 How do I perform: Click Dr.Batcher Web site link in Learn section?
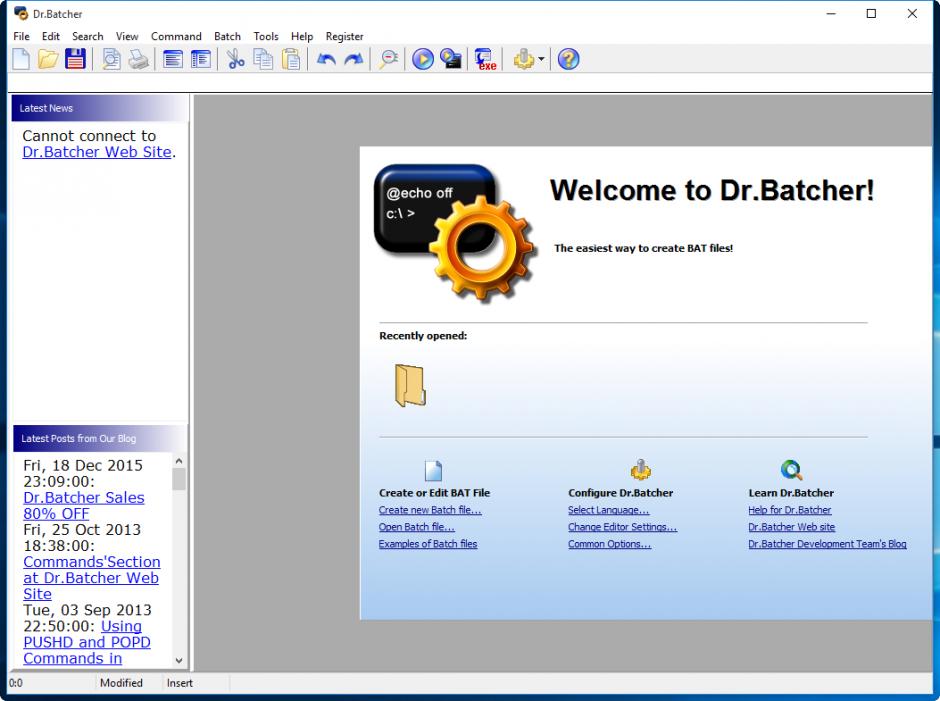(791, 526)
